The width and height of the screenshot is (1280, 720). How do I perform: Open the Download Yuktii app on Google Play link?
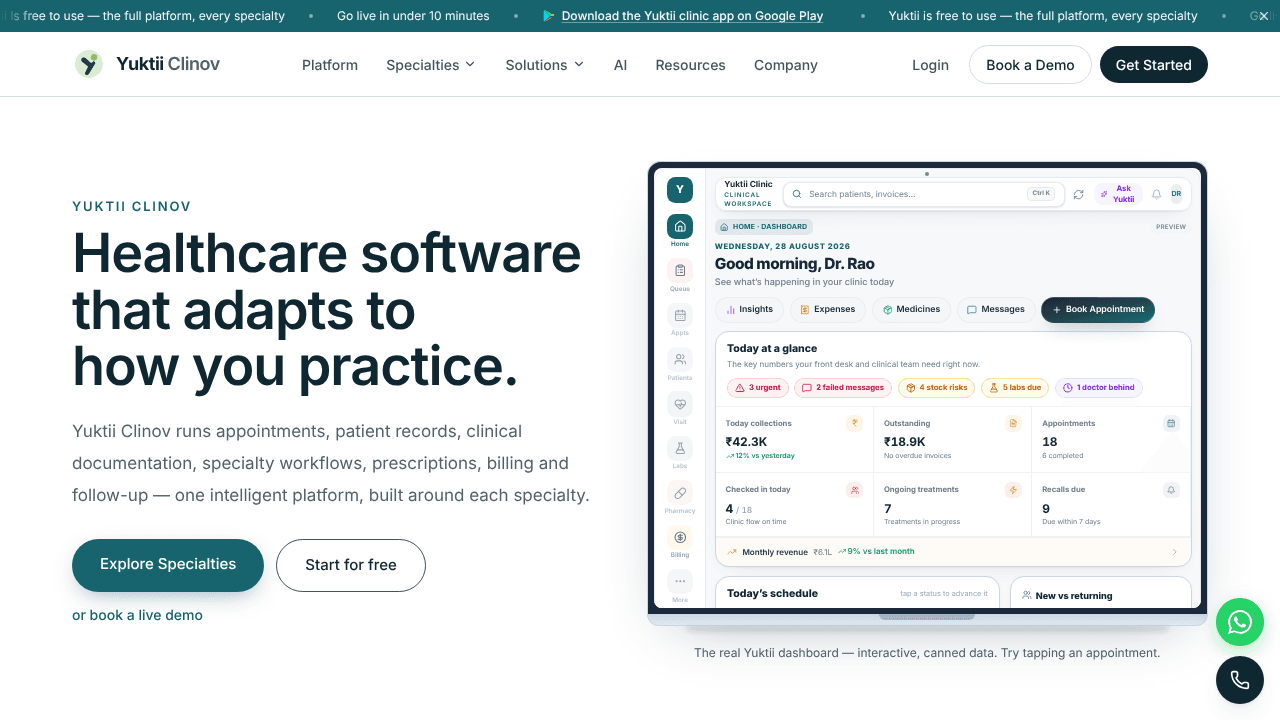coord(692,16)
